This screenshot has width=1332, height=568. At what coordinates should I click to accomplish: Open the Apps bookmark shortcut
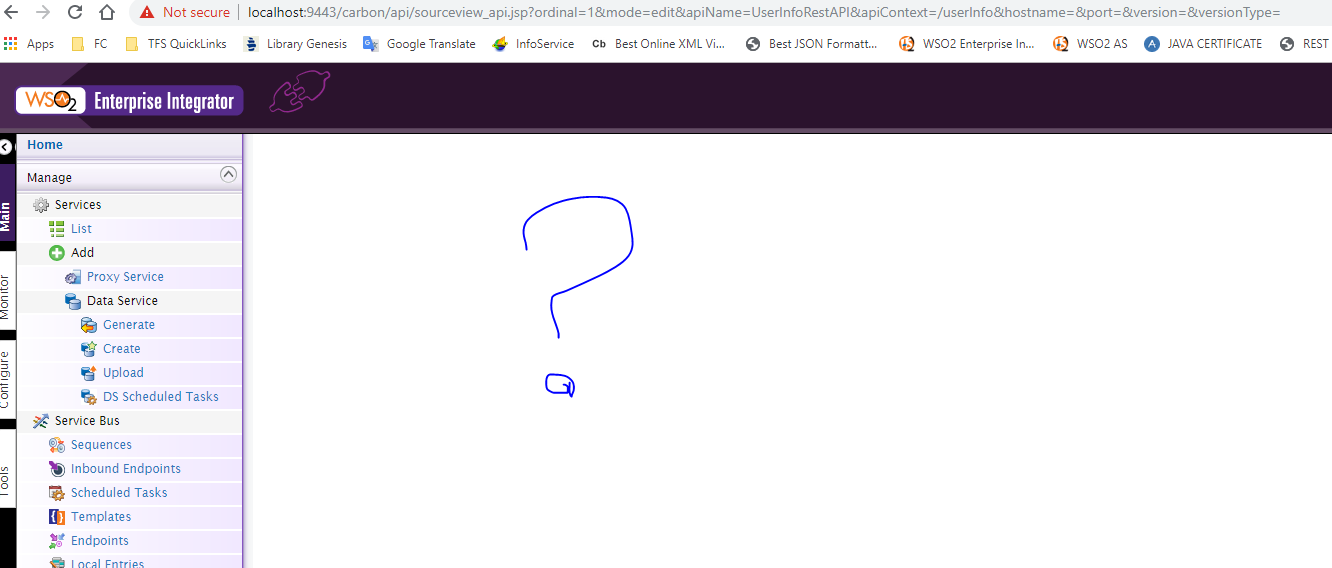click(x=29, y=44)
